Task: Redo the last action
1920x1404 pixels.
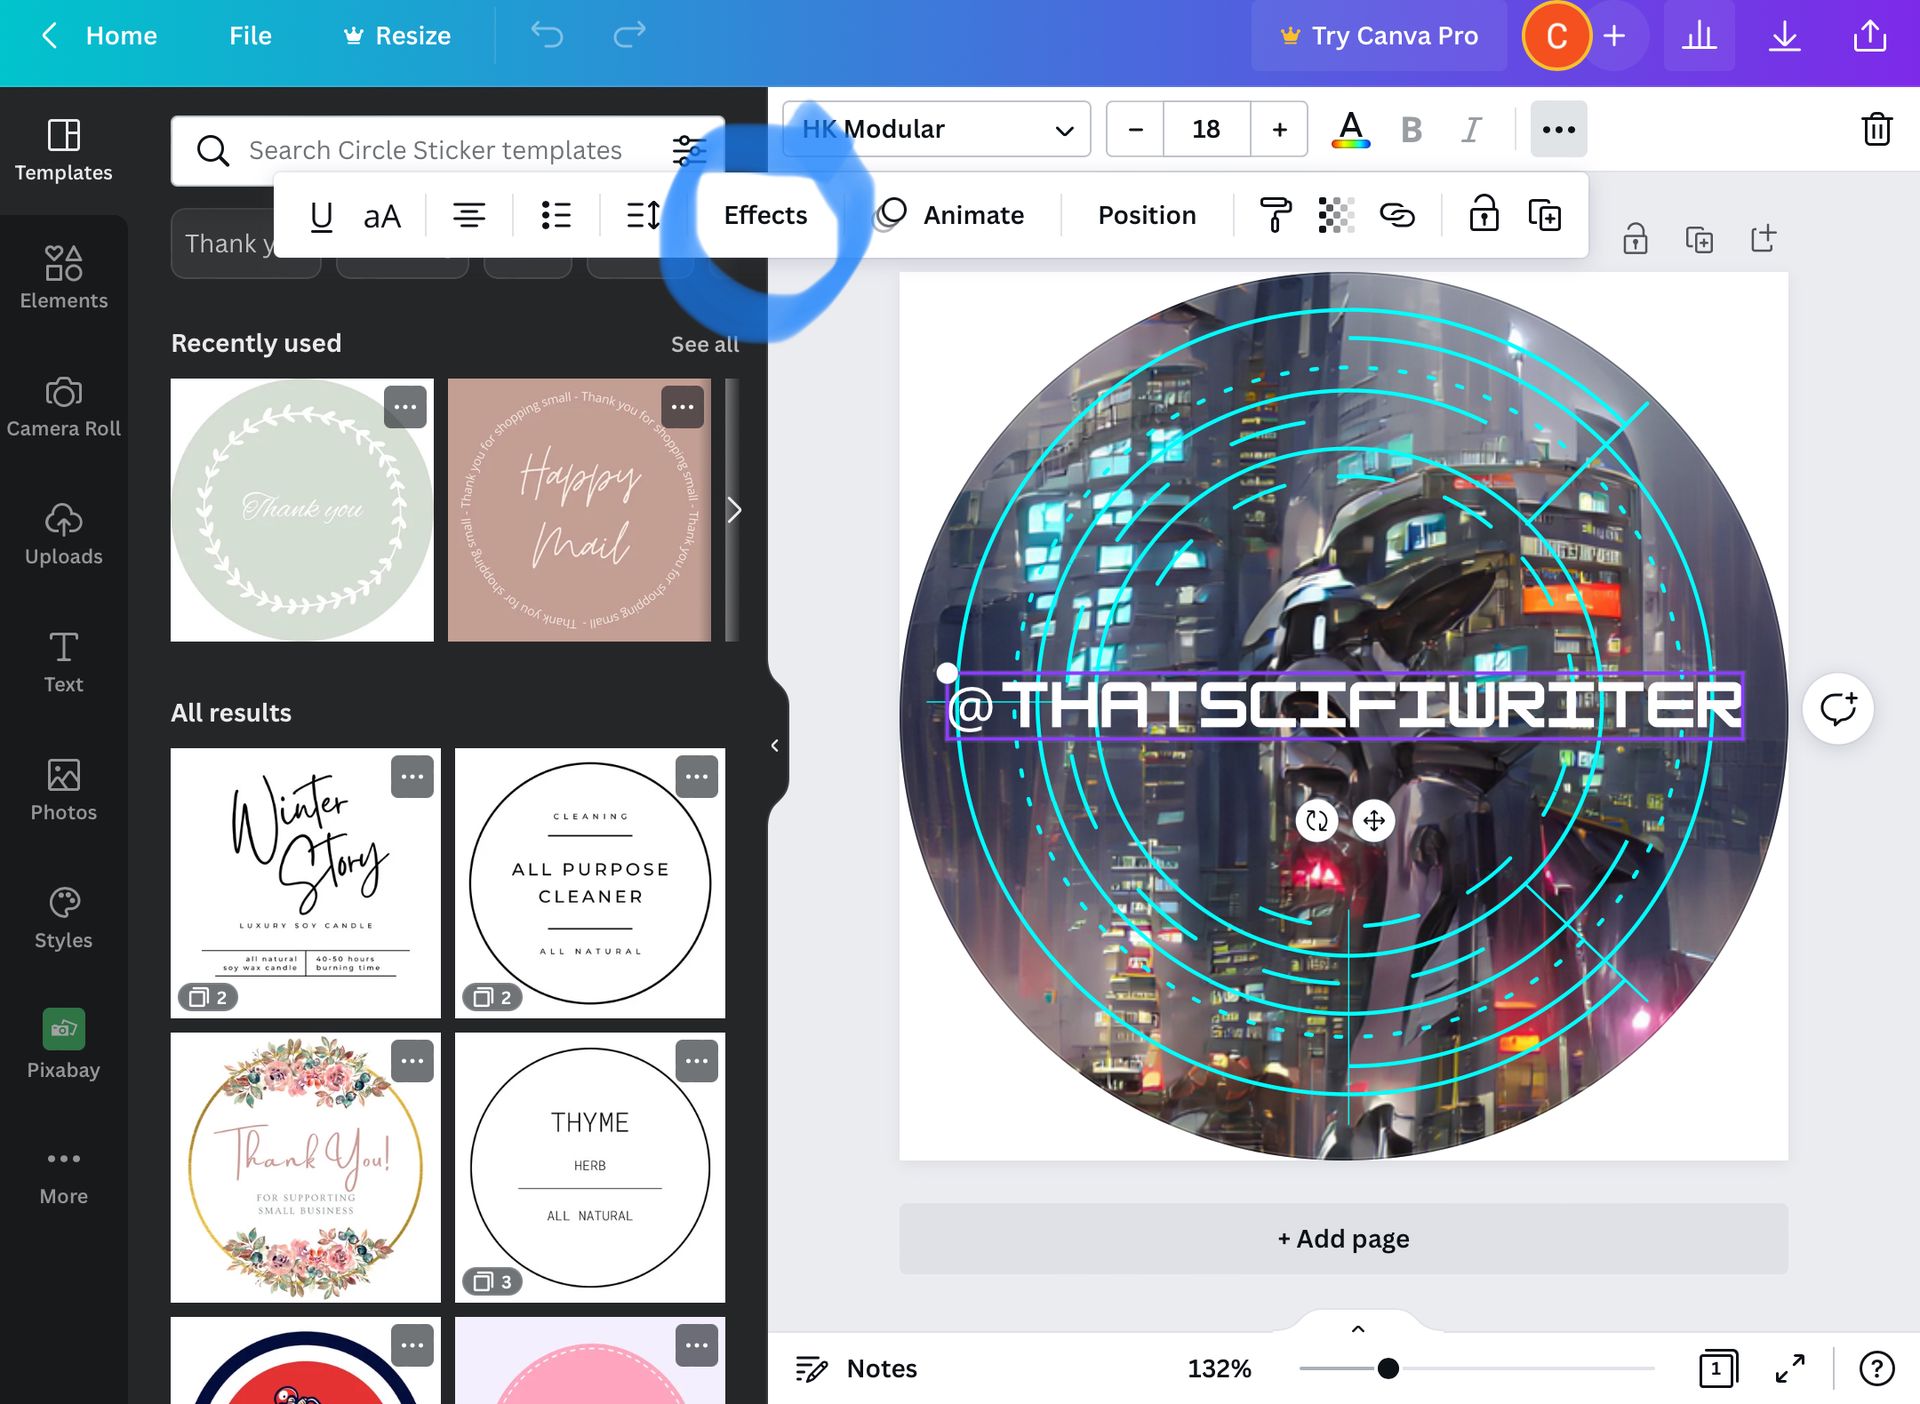Action: pos(629,36)
